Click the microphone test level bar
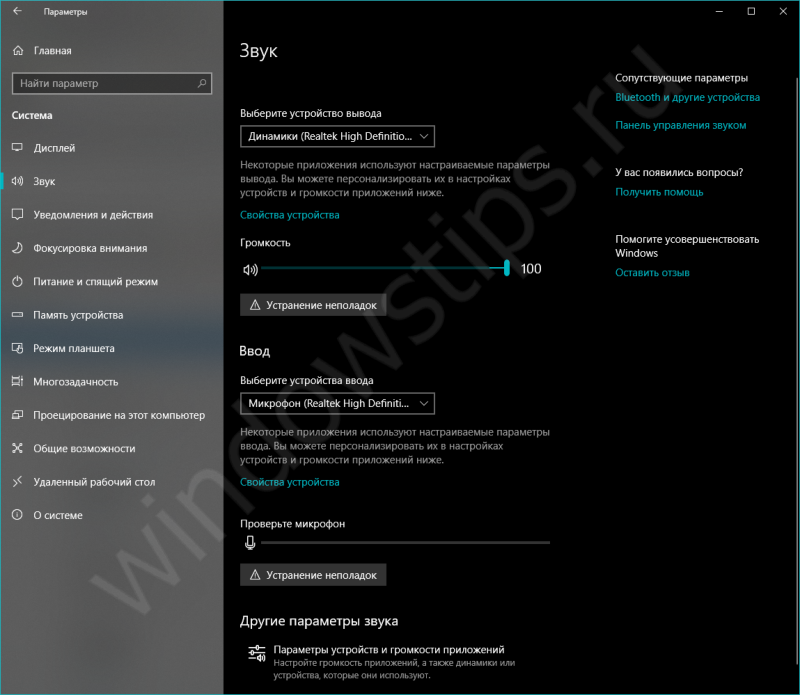800x695 pixels. [406, 542]
